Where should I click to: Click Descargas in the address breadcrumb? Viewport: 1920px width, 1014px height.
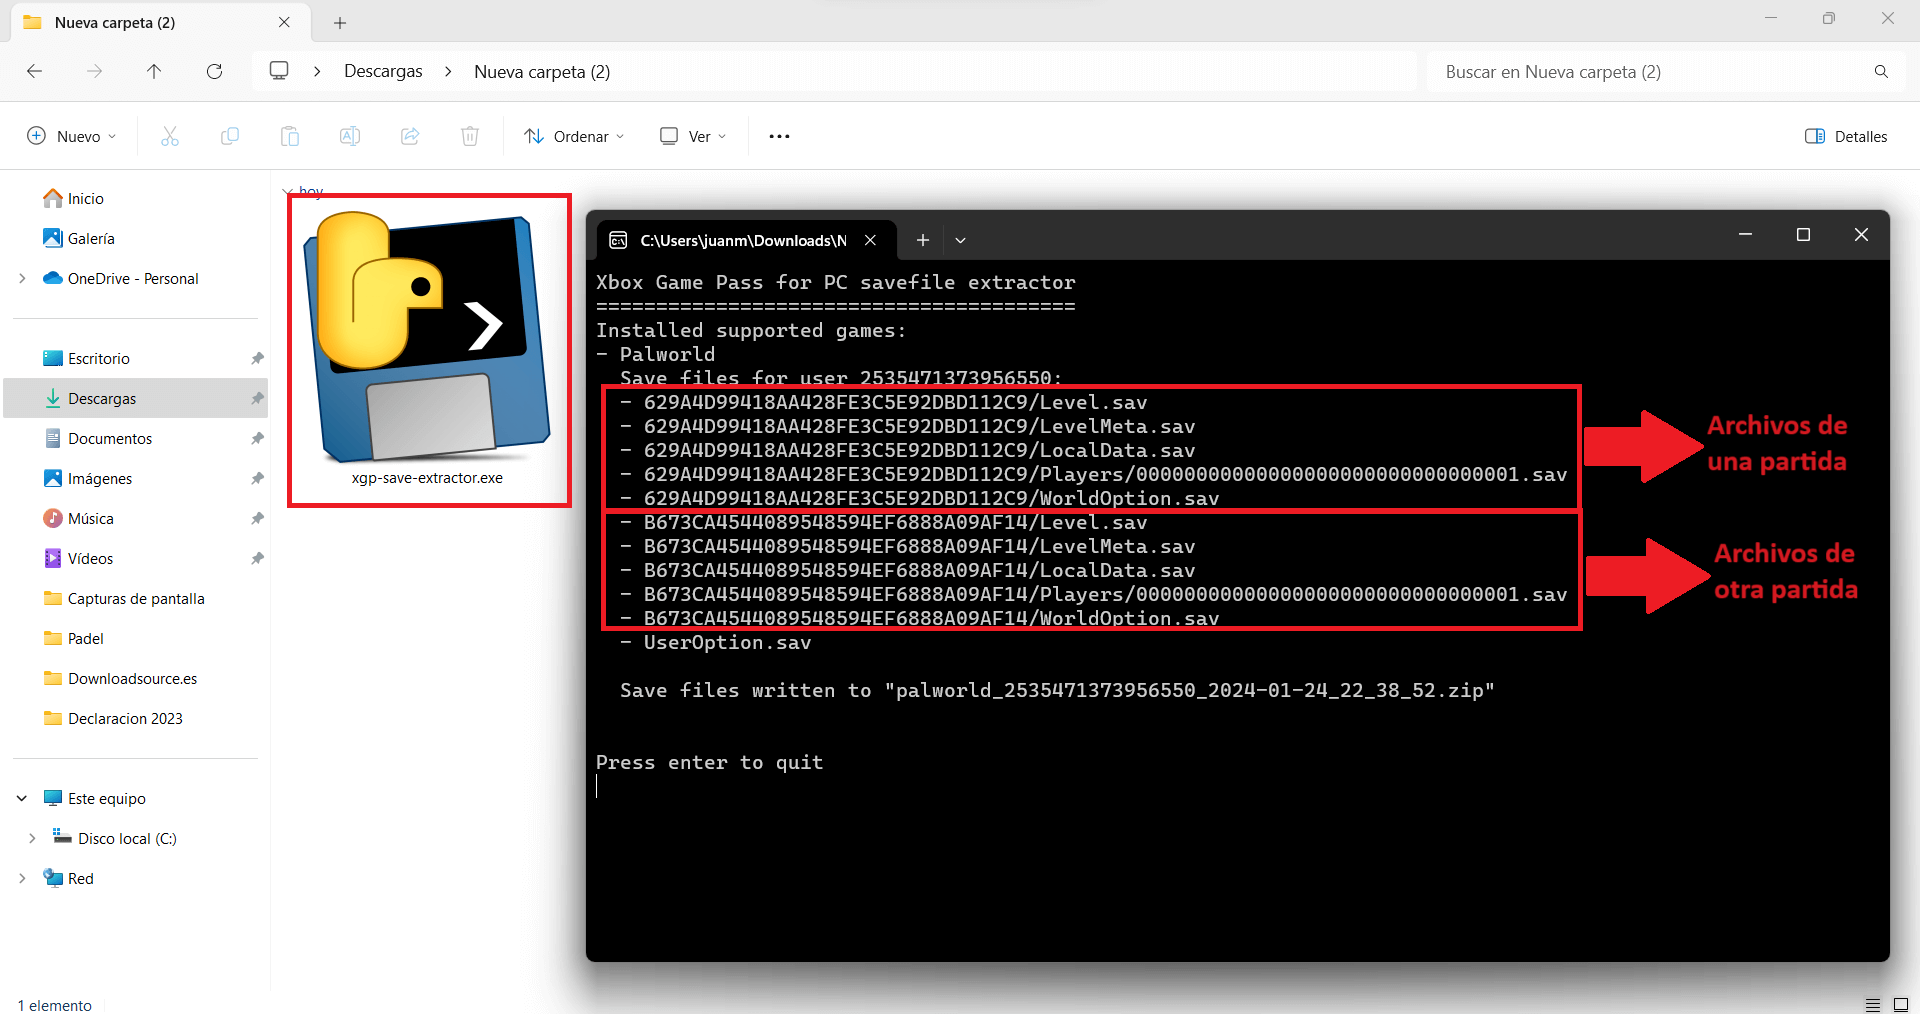[383, 71]
